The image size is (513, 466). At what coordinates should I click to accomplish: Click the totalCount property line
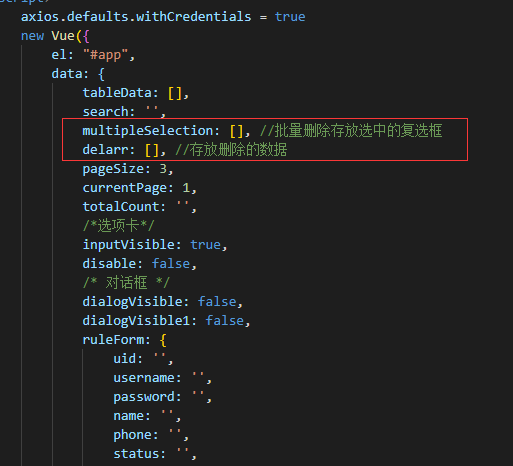click(x=139, y=207)
